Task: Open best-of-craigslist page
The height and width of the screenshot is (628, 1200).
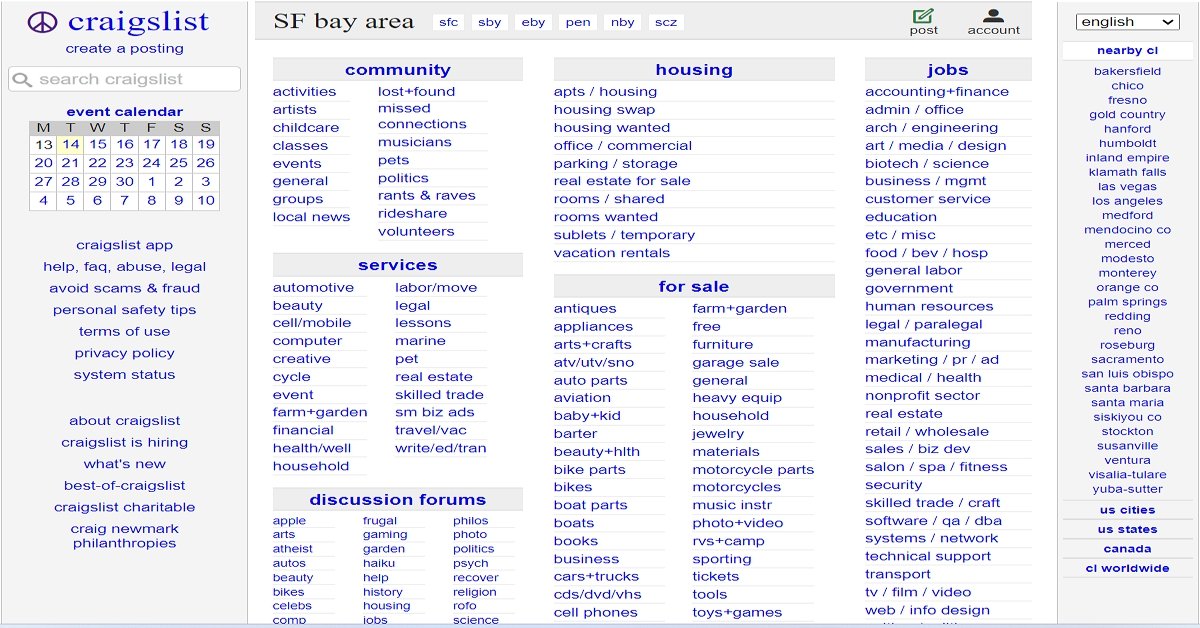Action: pyautogui.click(x=125, y=486)
